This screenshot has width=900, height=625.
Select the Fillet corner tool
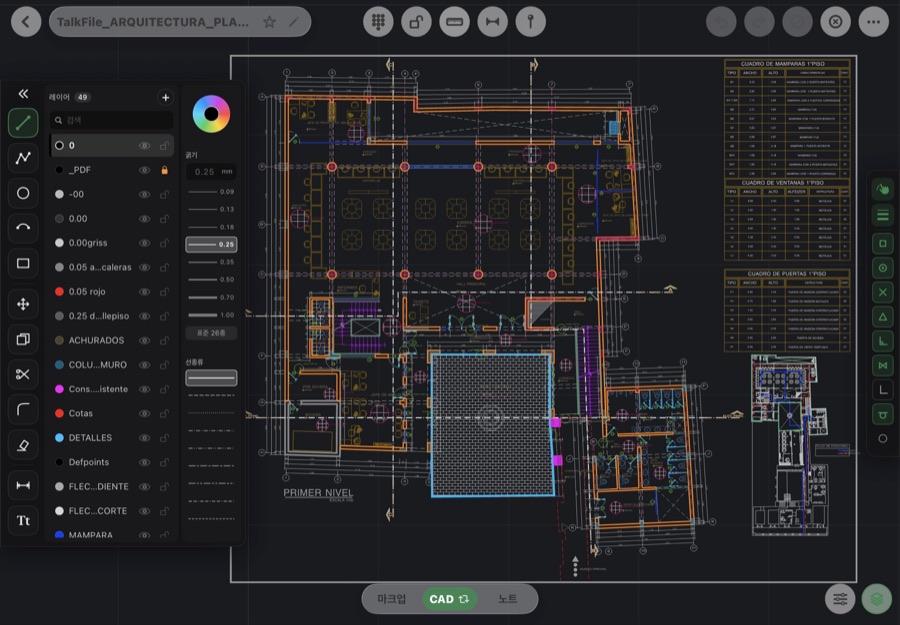click(23, 409)
